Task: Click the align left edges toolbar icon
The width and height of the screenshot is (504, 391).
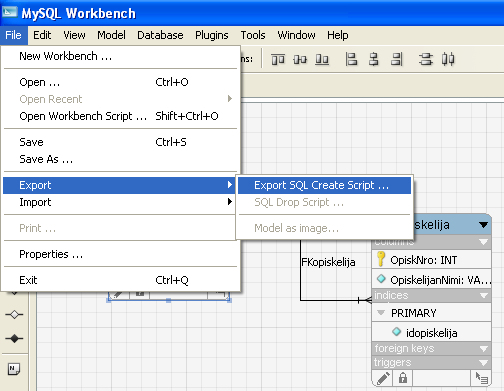Action: pyautogui.click(x=351, y=59)
